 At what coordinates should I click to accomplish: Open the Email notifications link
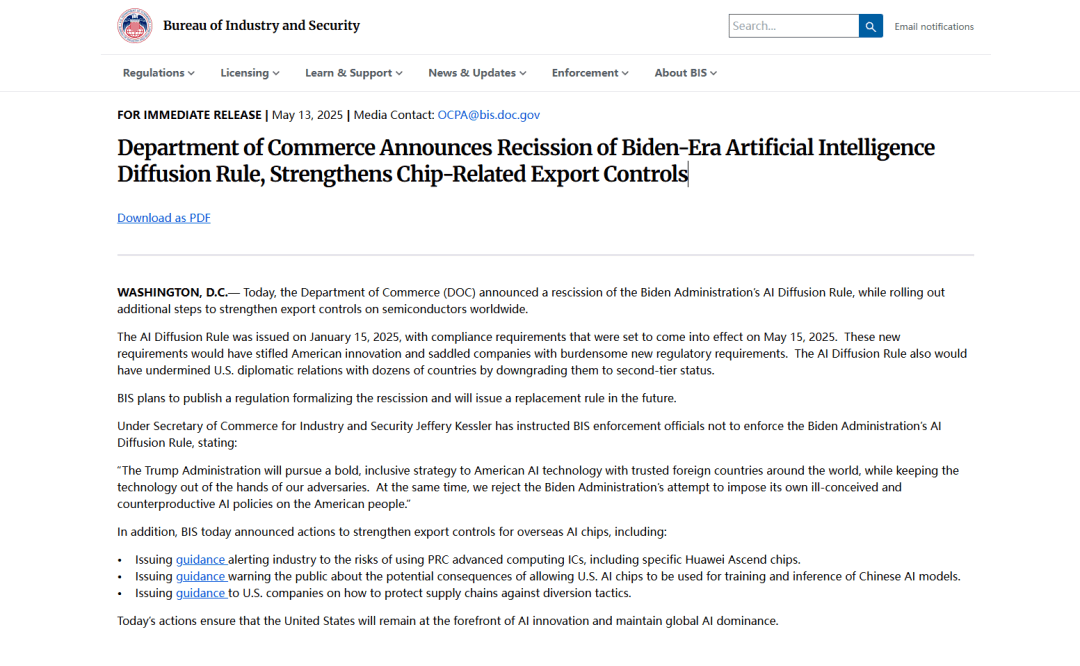(x=933, y=27)
